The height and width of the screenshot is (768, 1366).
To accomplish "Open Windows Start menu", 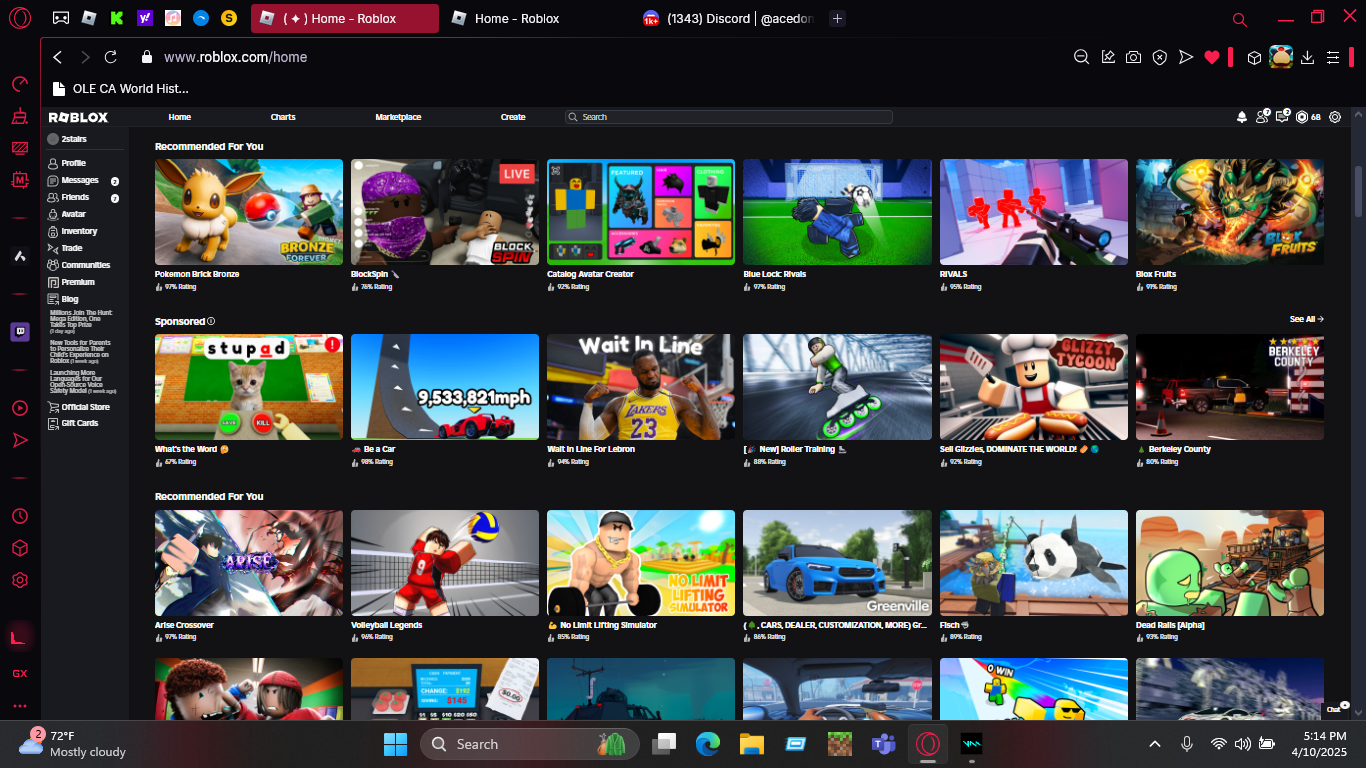I will (395, 744).
